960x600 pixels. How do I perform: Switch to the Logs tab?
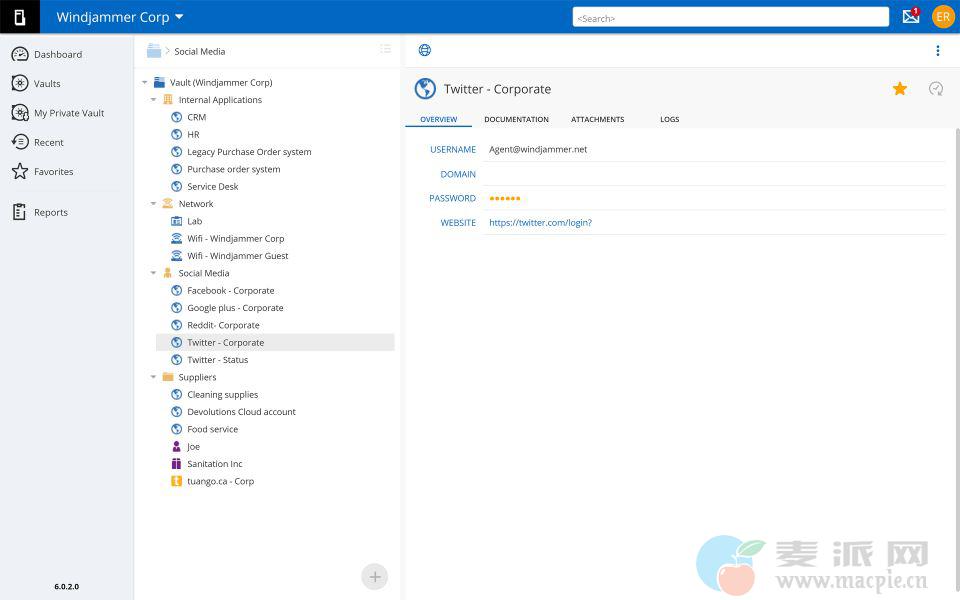669,119
